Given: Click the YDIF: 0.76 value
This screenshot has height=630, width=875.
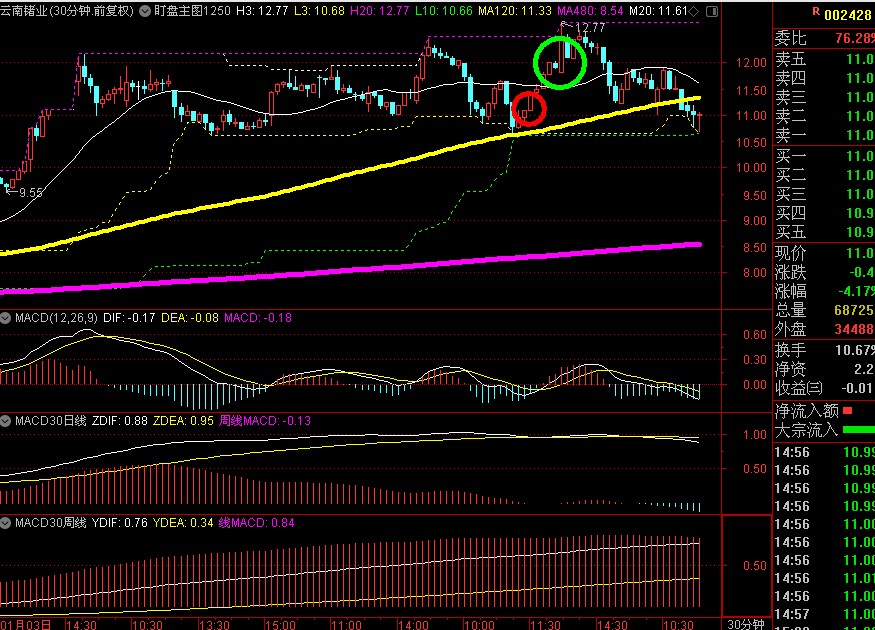Looking at the screenshot, I should [119, 523].
